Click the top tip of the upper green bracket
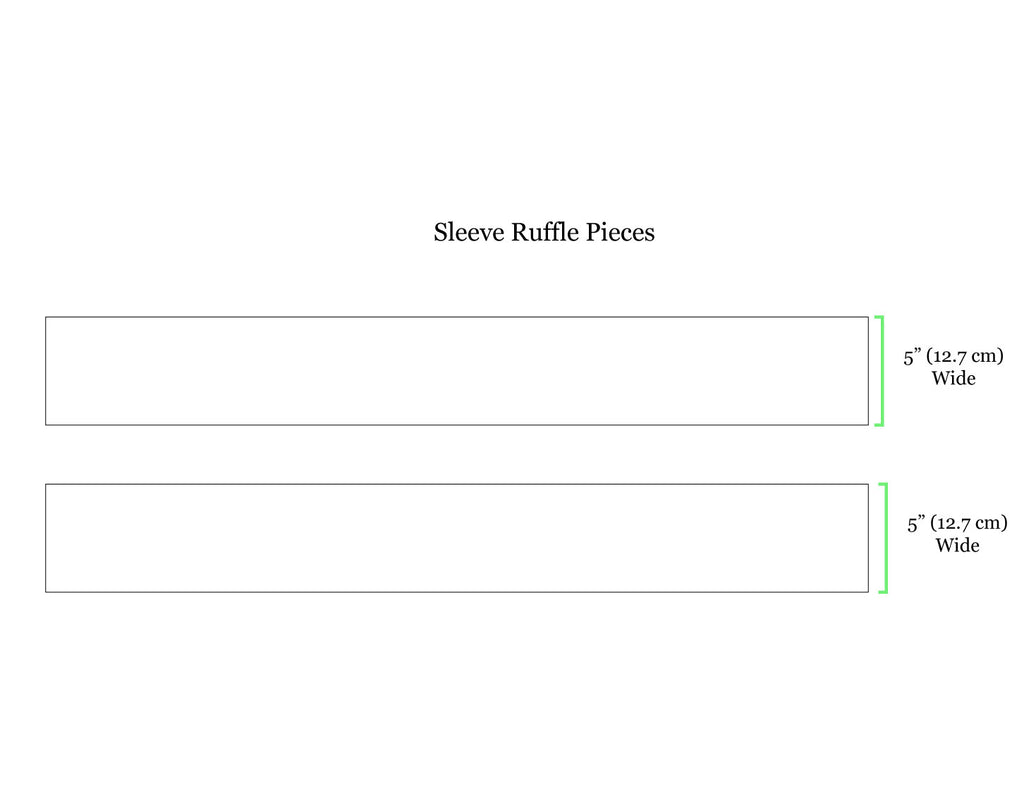The image size is (1024, 811). [877, 317]
